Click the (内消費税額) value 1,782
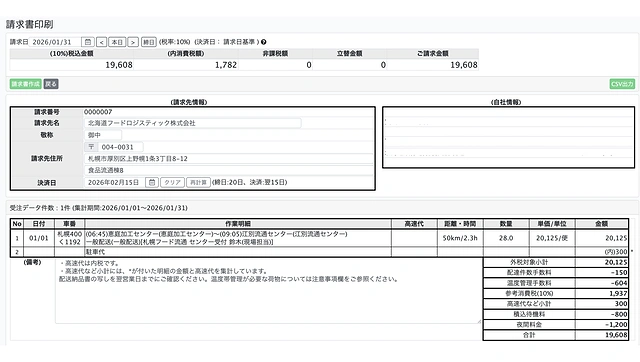 [x=186, y=65]
